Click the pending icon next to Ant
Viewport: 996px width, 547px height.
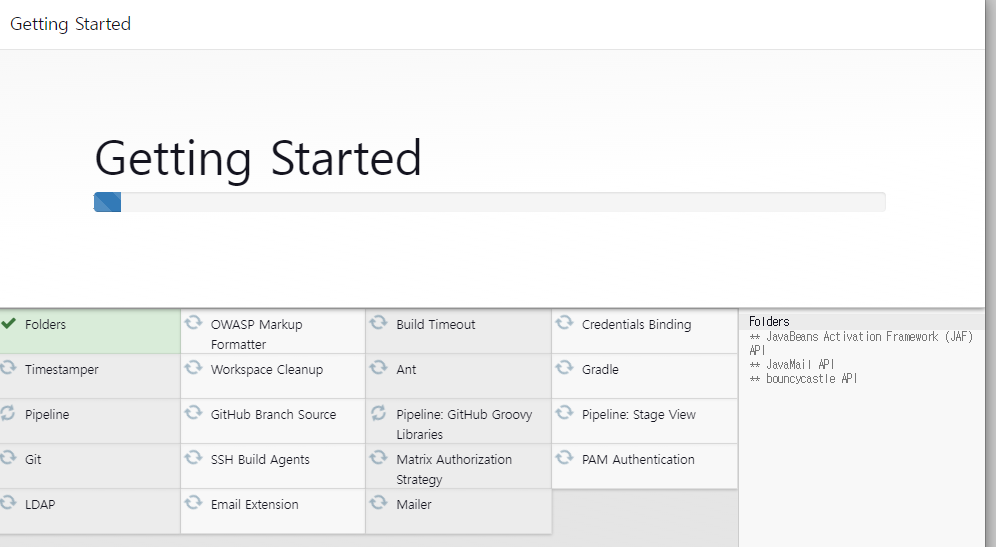(x=379, y=368)
